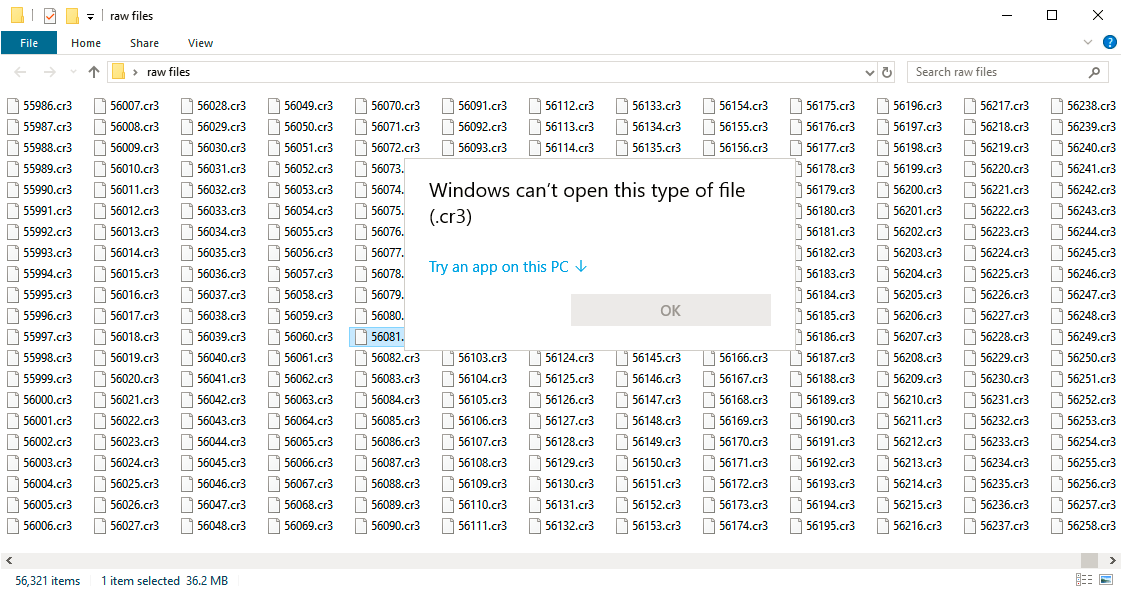Switch to the View tab
The image size is (1122, 593).
(200, 43)
